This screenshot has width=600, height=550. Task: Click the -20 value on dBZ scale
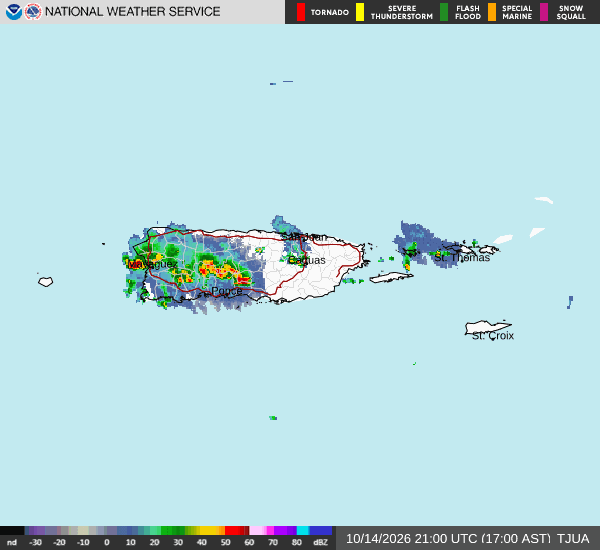tap(59, 542)
